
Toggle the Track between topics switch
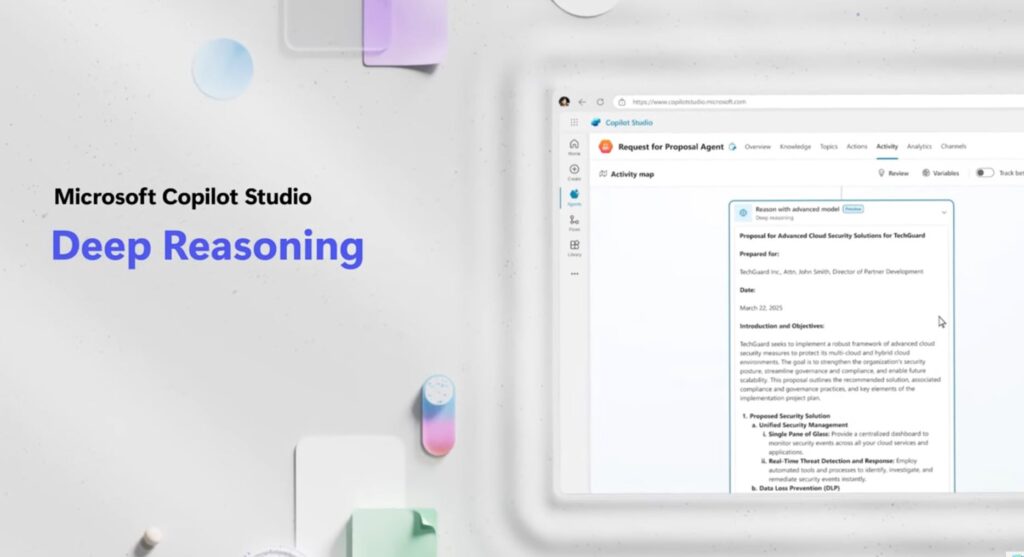coord(984,173)
